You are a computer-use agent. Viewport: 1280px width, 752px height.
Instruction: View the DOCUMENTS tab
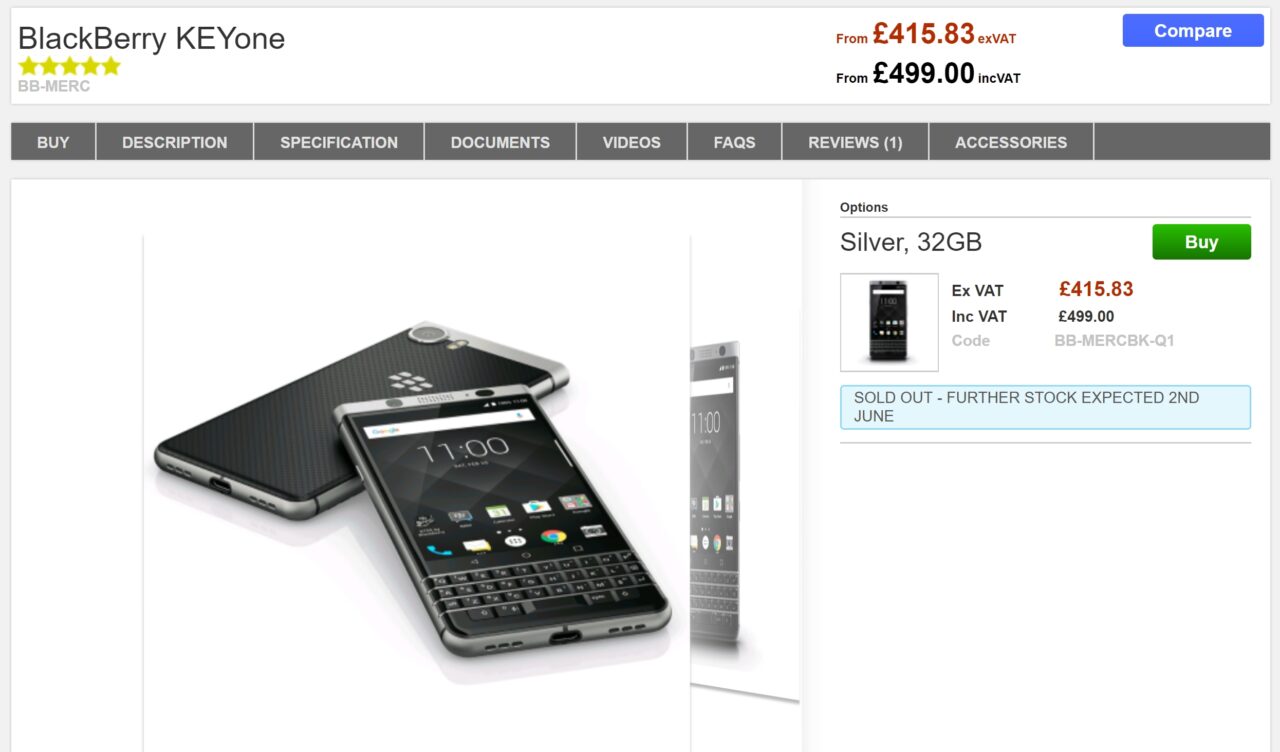point(500,142)
